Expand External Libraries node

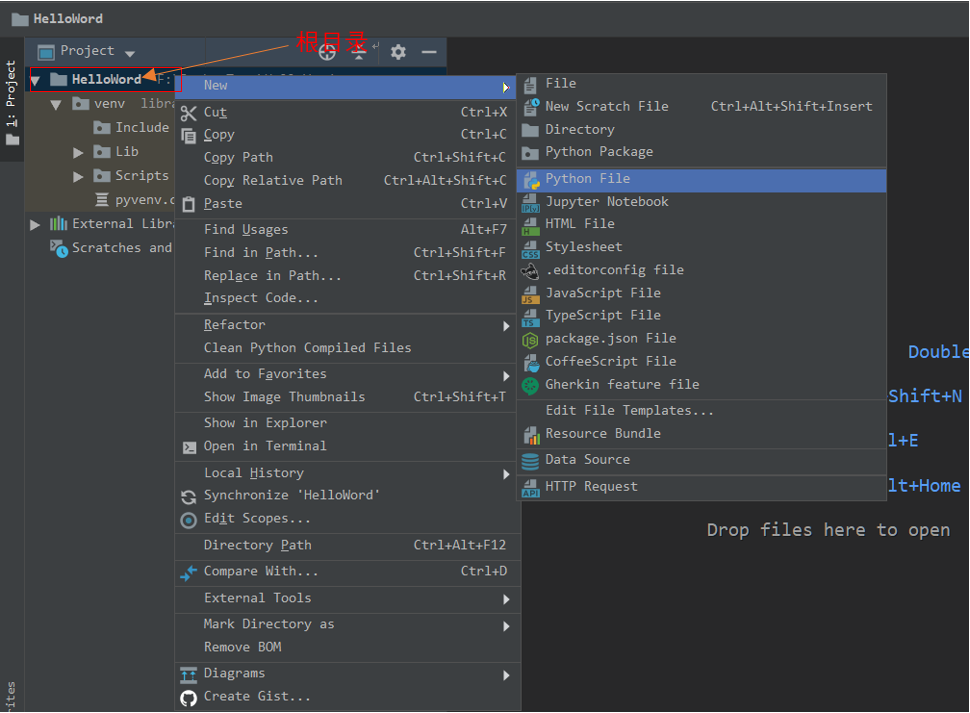click(35, 224)
